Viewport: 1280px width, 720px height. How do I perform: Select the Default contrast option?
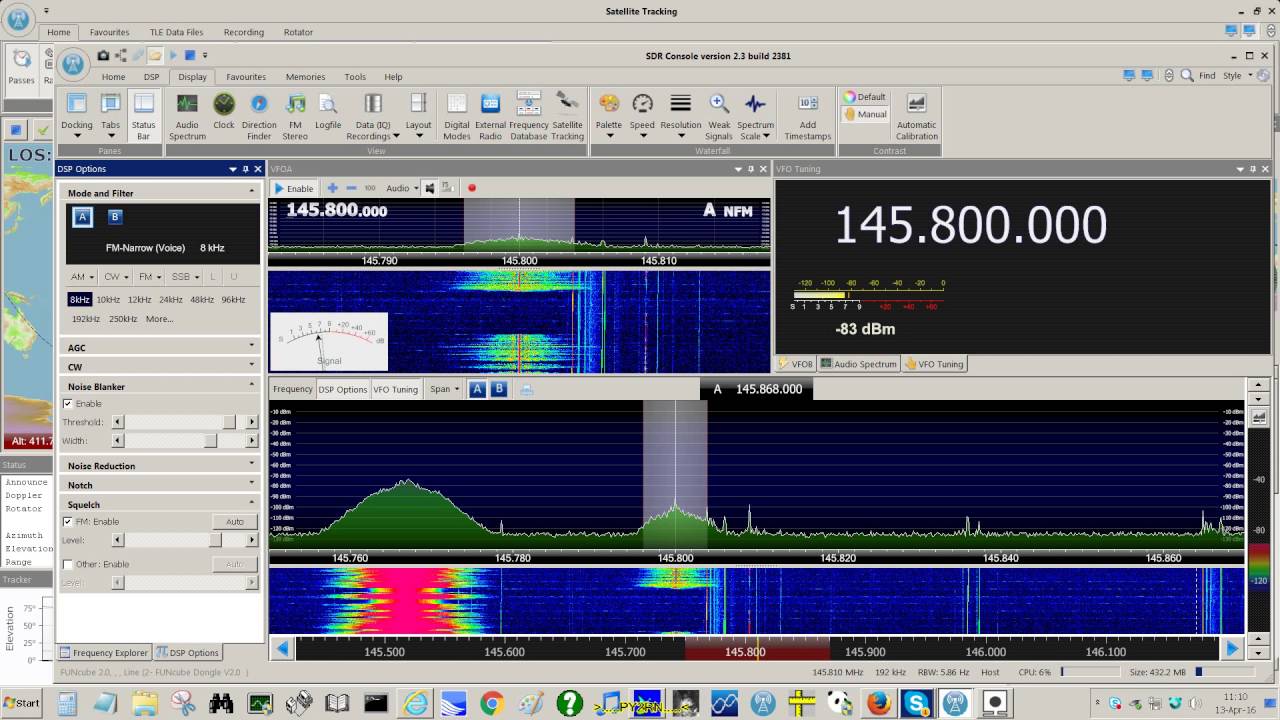(865, 97)
